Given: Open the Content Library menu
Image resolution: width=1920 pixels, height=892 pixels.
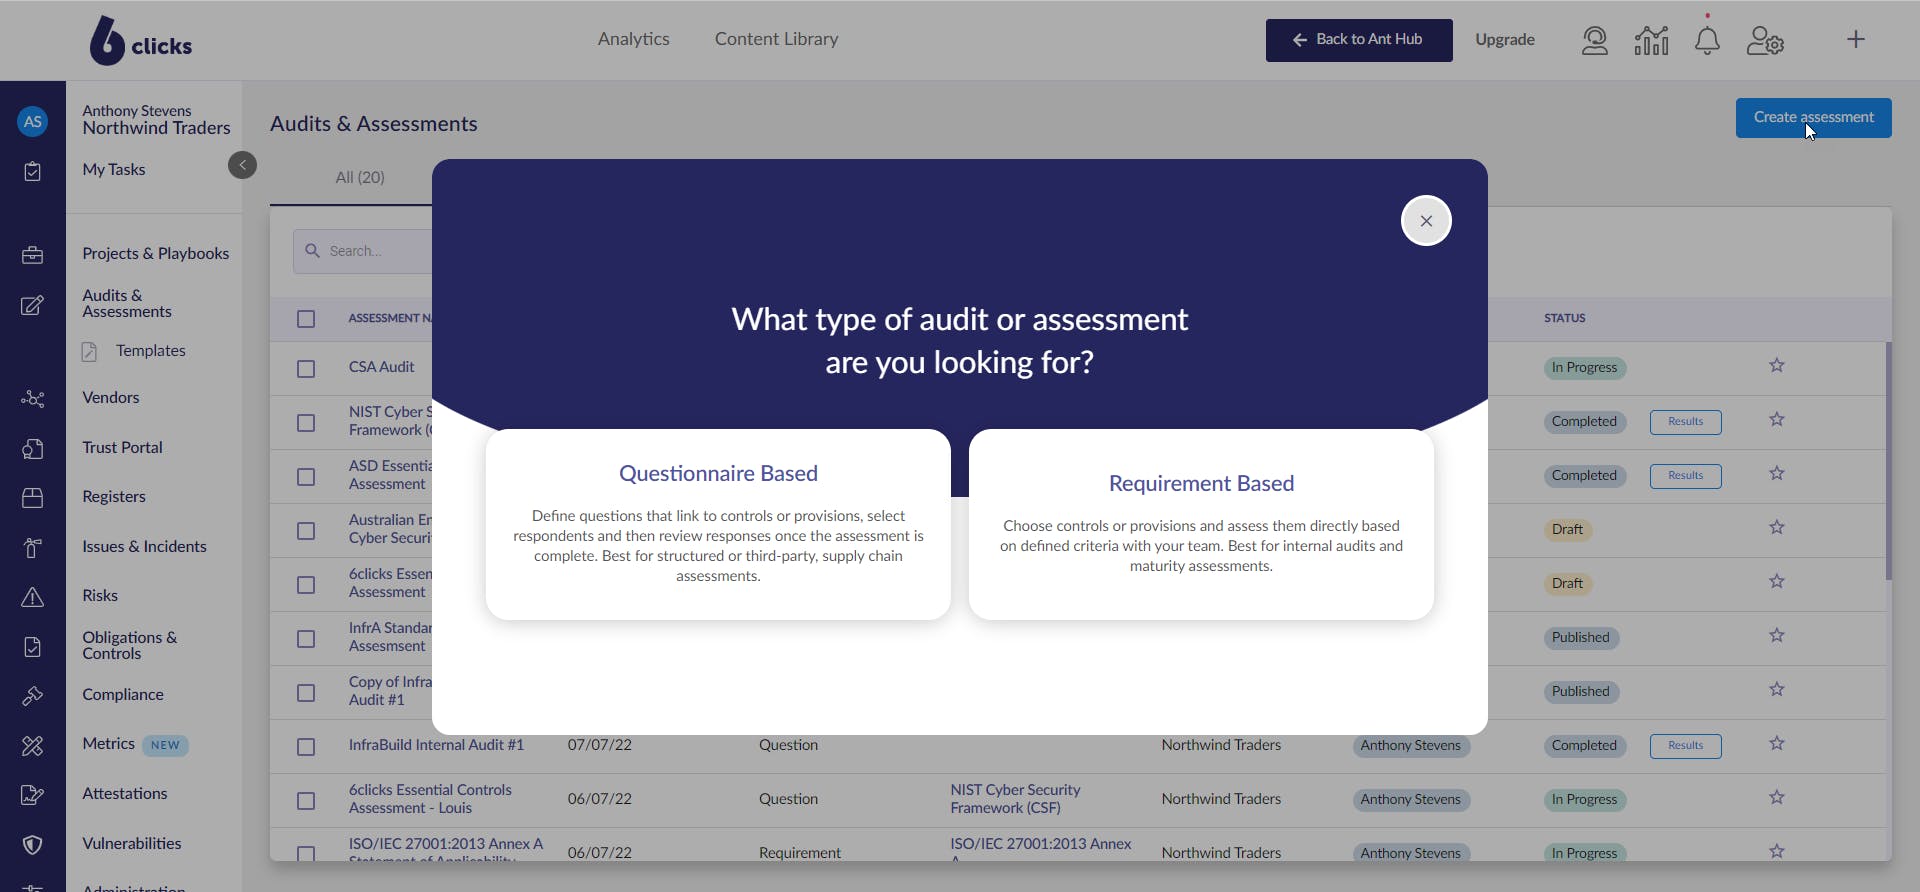Looking at the screenshot, I should 776,39.
